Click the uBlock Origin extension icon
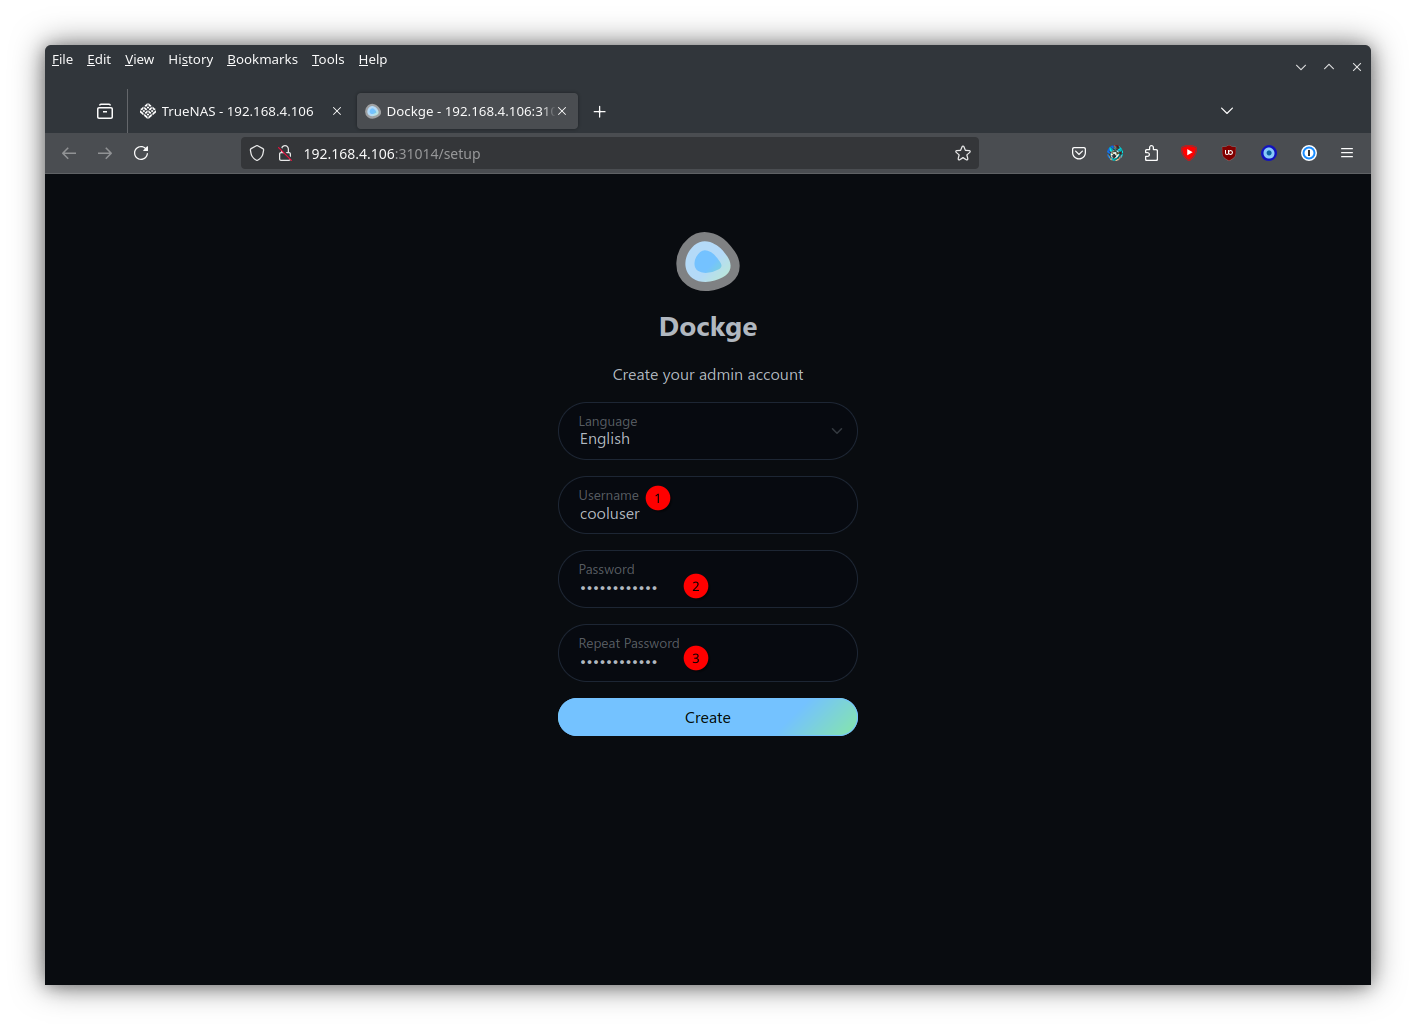 tap(1229, 153)
